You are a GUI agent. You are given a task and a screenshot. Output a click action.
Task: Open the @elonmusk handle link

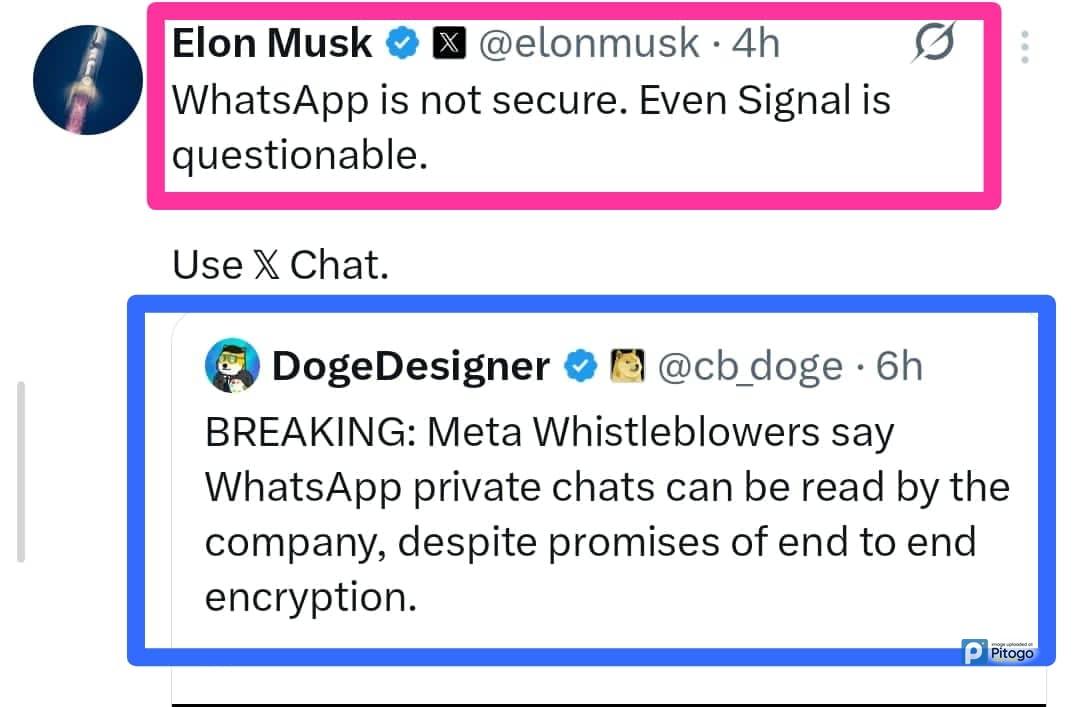pos(590,44)
